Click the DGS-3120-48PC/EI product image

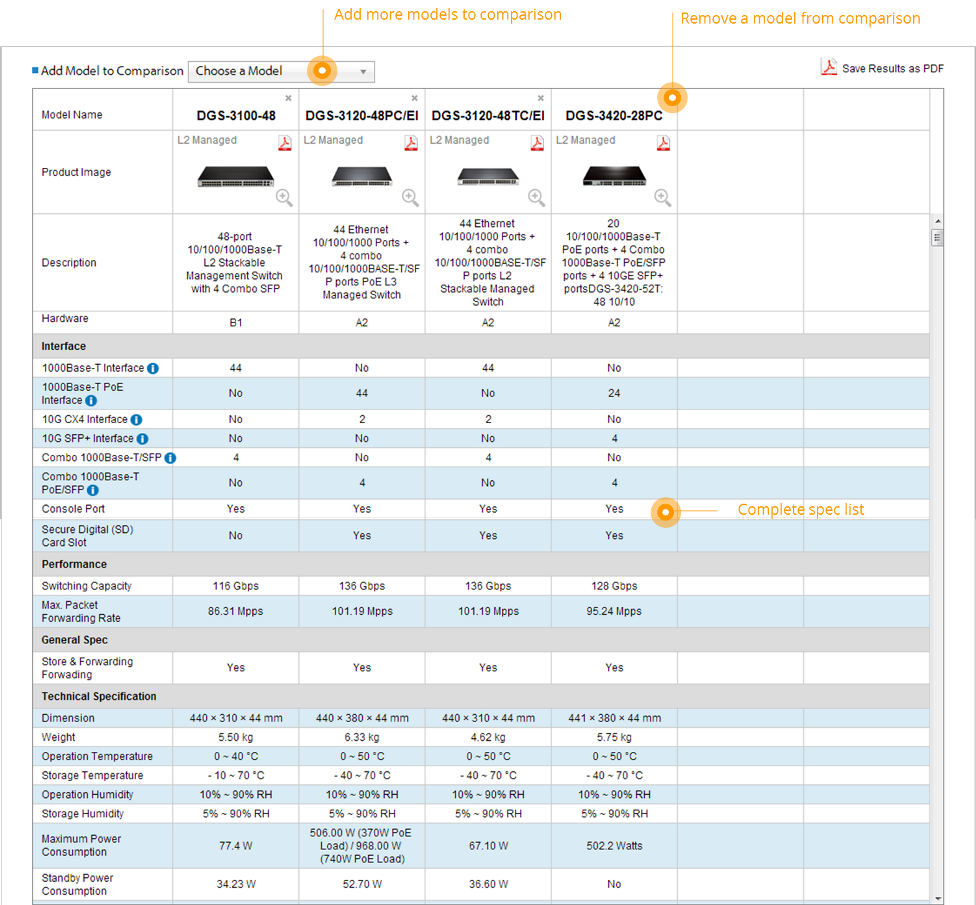(x=362, y=177)
